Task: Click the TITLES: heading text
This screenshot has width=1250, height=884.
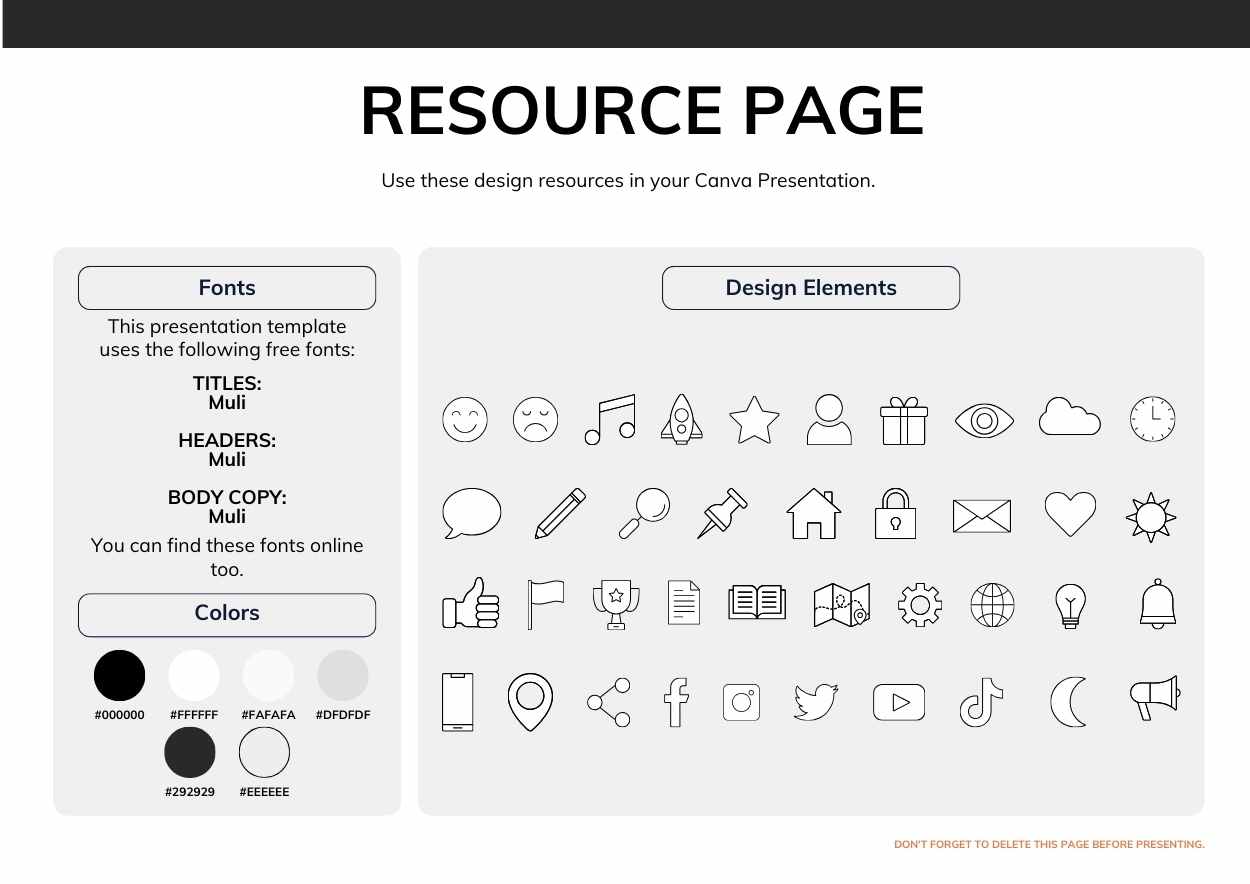Action: click(x=227, y=383)
